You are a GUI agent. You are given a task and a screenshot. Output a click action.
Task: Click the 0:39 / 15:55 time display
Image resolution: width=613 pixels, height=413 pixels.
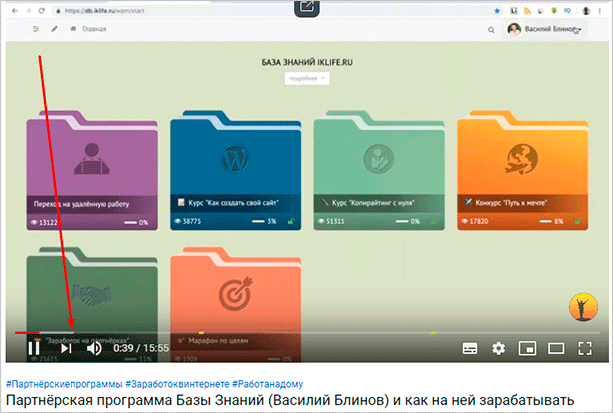coord(141,348)
